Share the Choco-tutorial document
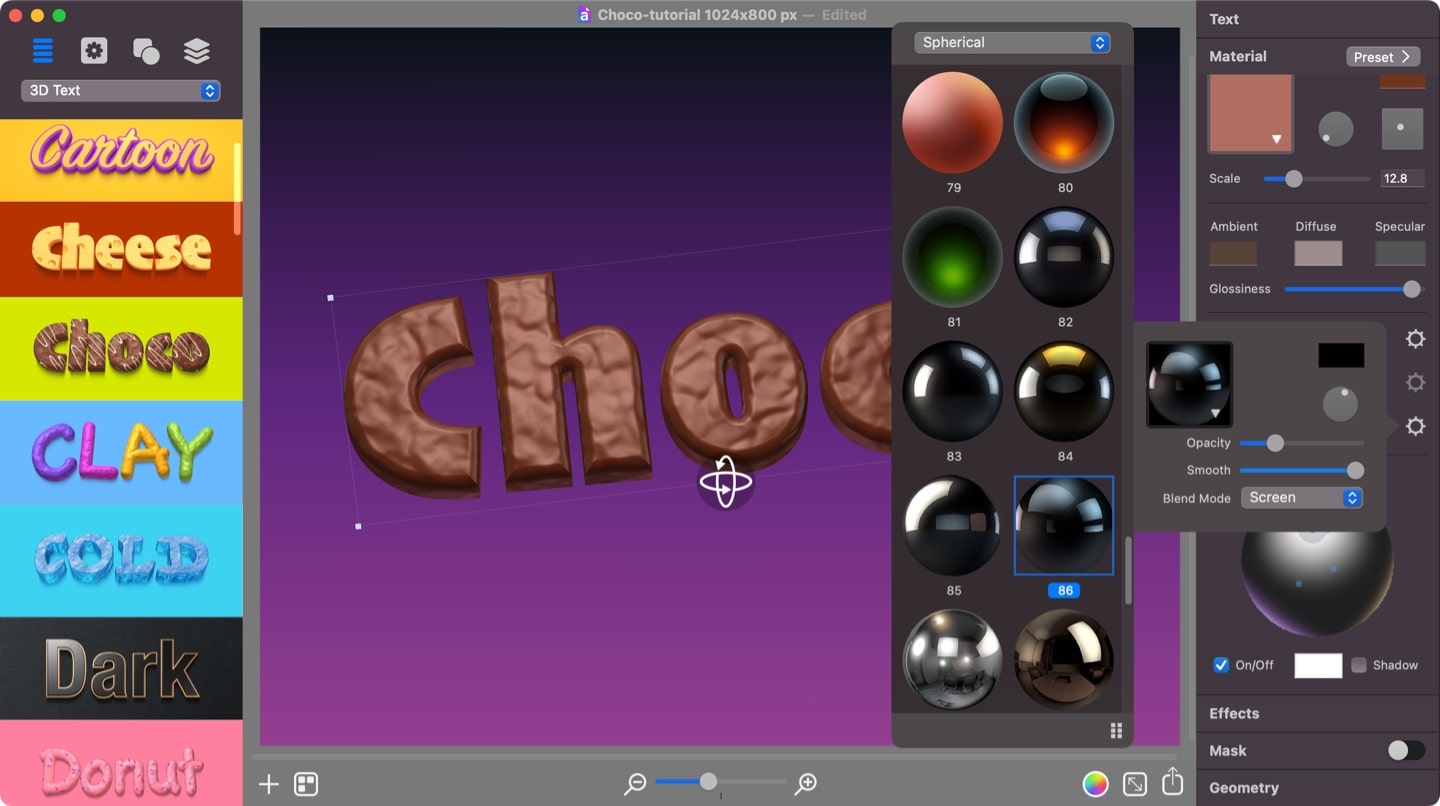This screenshot has height=806, width=1440. coord(1172,784)
